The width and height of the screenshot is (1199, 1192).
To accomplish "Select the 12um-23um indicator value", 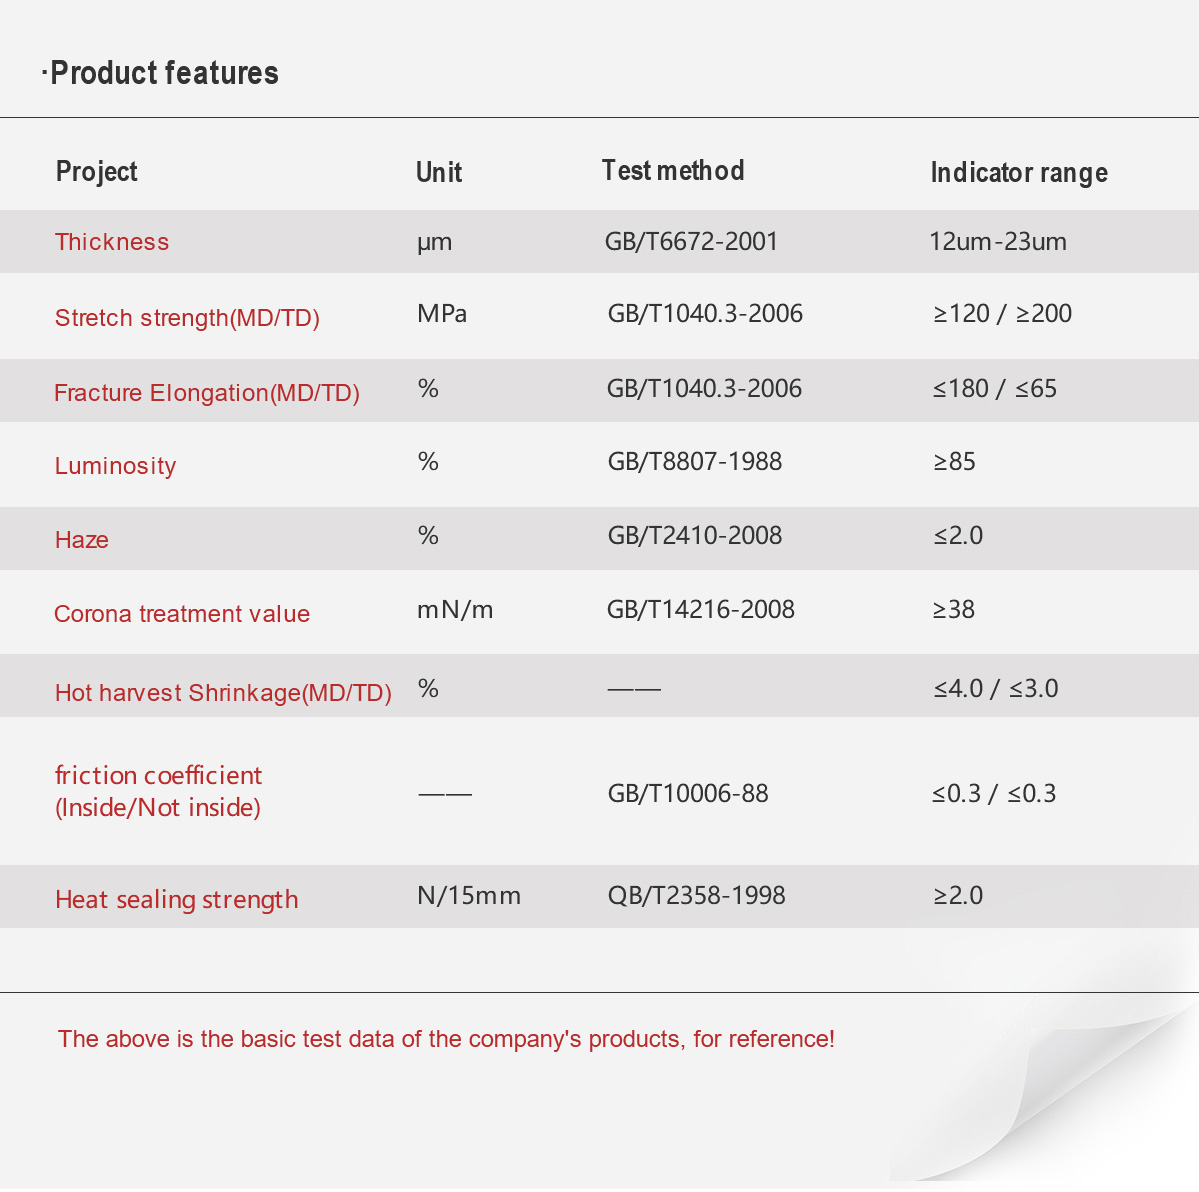I will tap(998, 242).
